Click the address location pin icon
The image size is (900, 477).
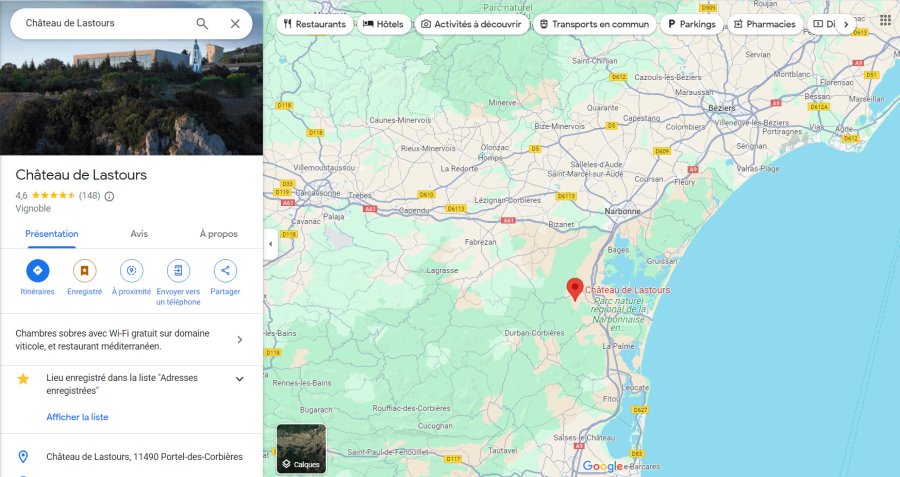click(23, 457)
